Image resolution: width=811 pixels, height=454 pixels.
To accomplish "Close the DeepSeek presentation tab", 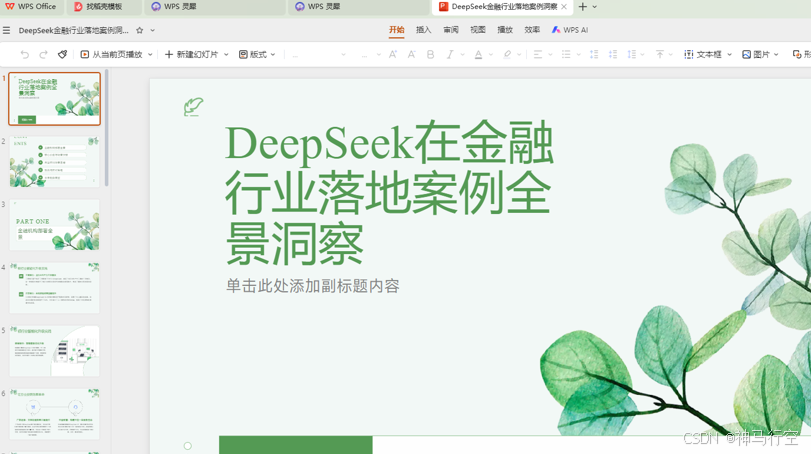I will 564,7.
